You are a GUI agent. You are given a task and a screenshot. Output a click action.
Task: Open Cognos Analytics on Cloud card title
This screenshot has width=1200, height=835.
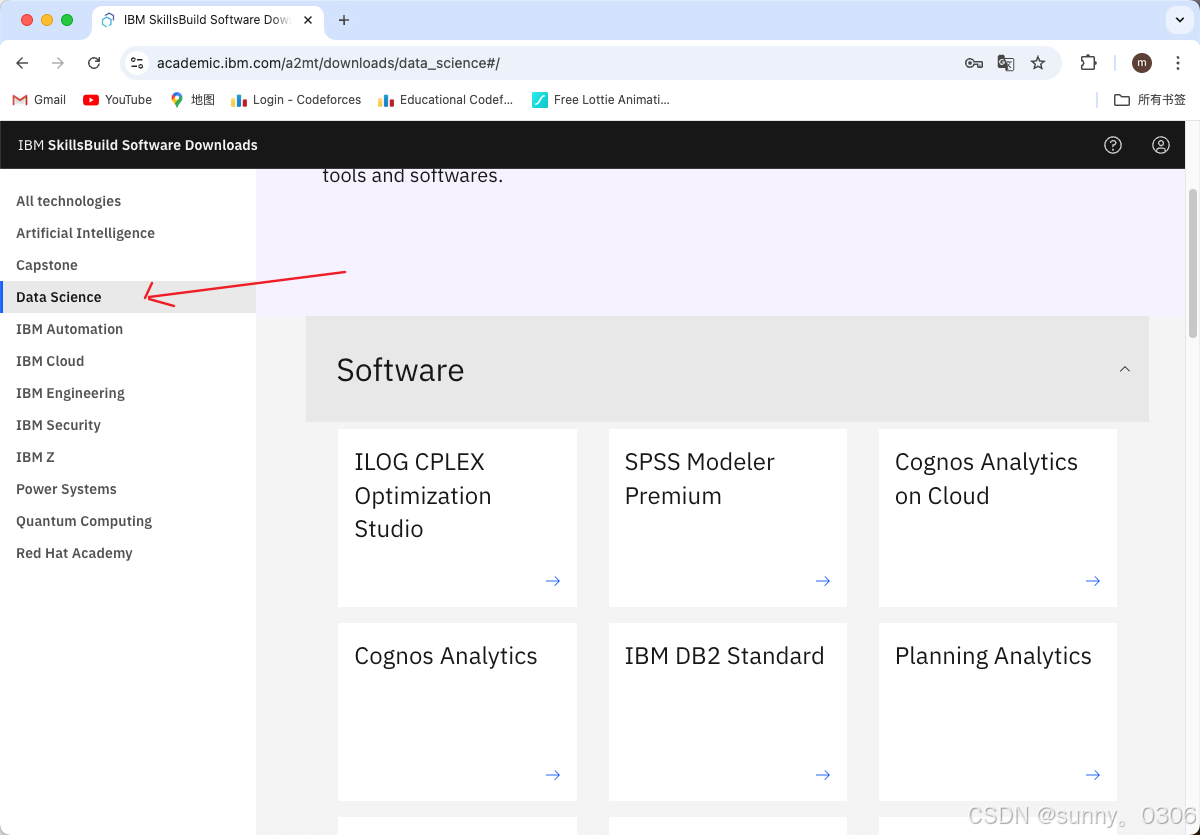[x=986, y=478]
